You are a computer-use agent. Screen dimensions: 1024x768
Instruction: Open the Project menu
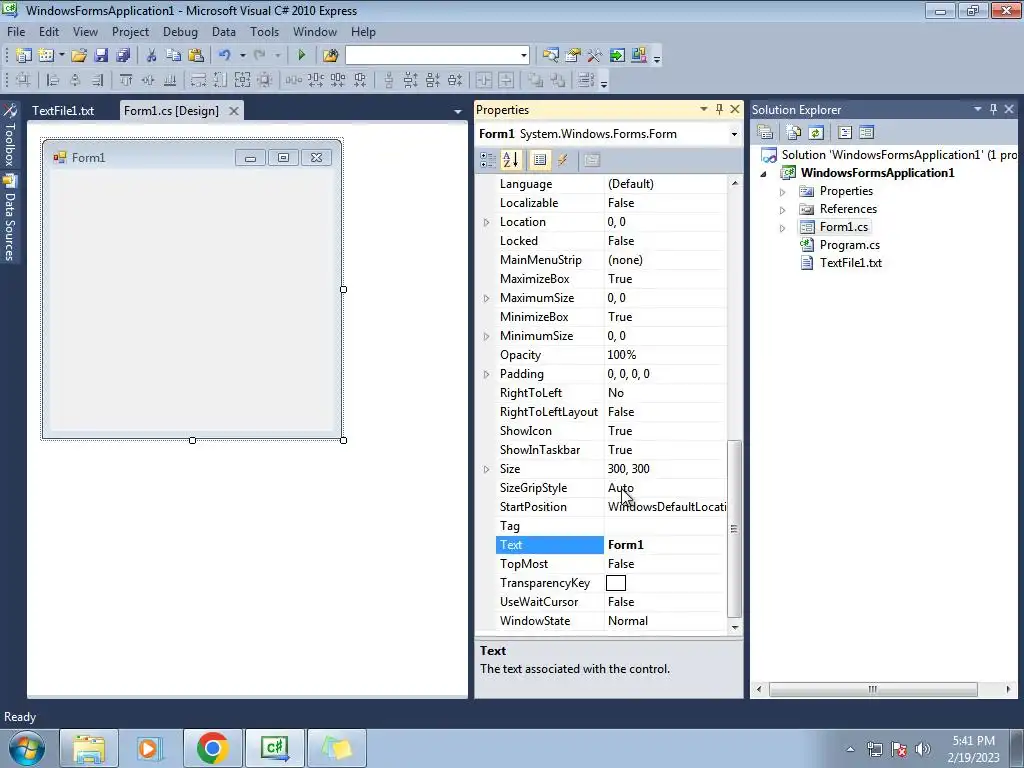point(130,32)
